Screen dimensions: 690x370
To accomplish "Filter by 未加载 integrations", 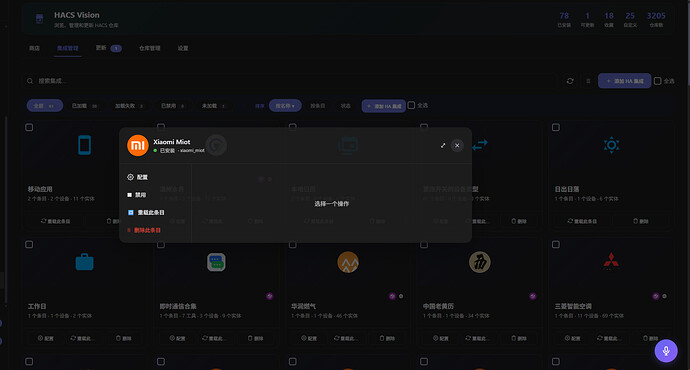I will [x=213, y=106].
